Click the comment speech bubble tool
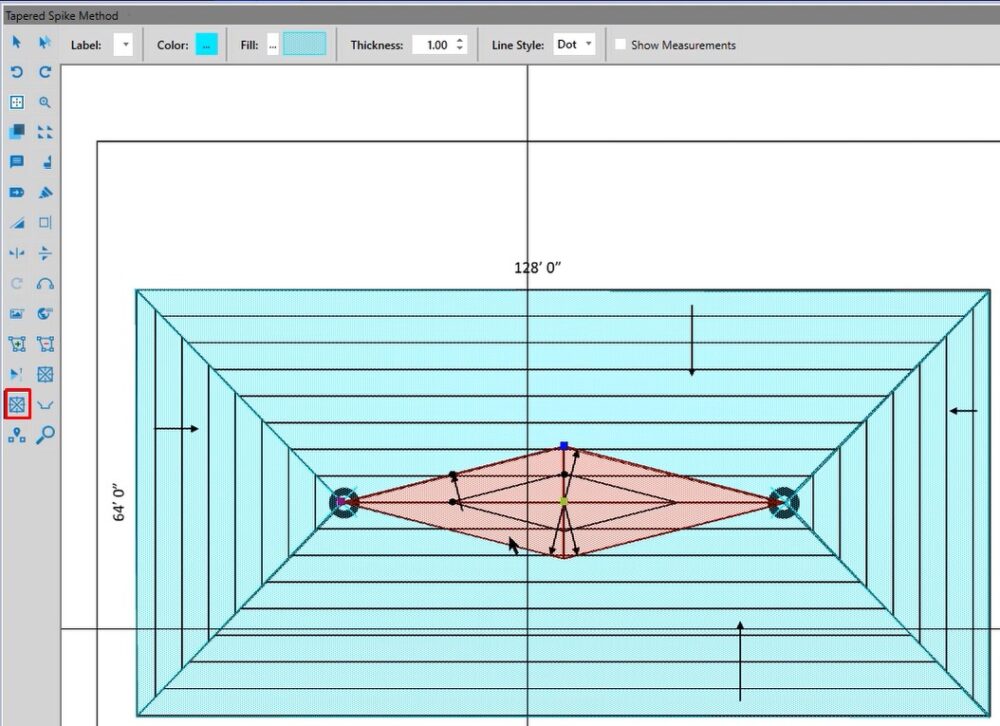This screenshot has width=1000, height=726. [x=17, y=162]
